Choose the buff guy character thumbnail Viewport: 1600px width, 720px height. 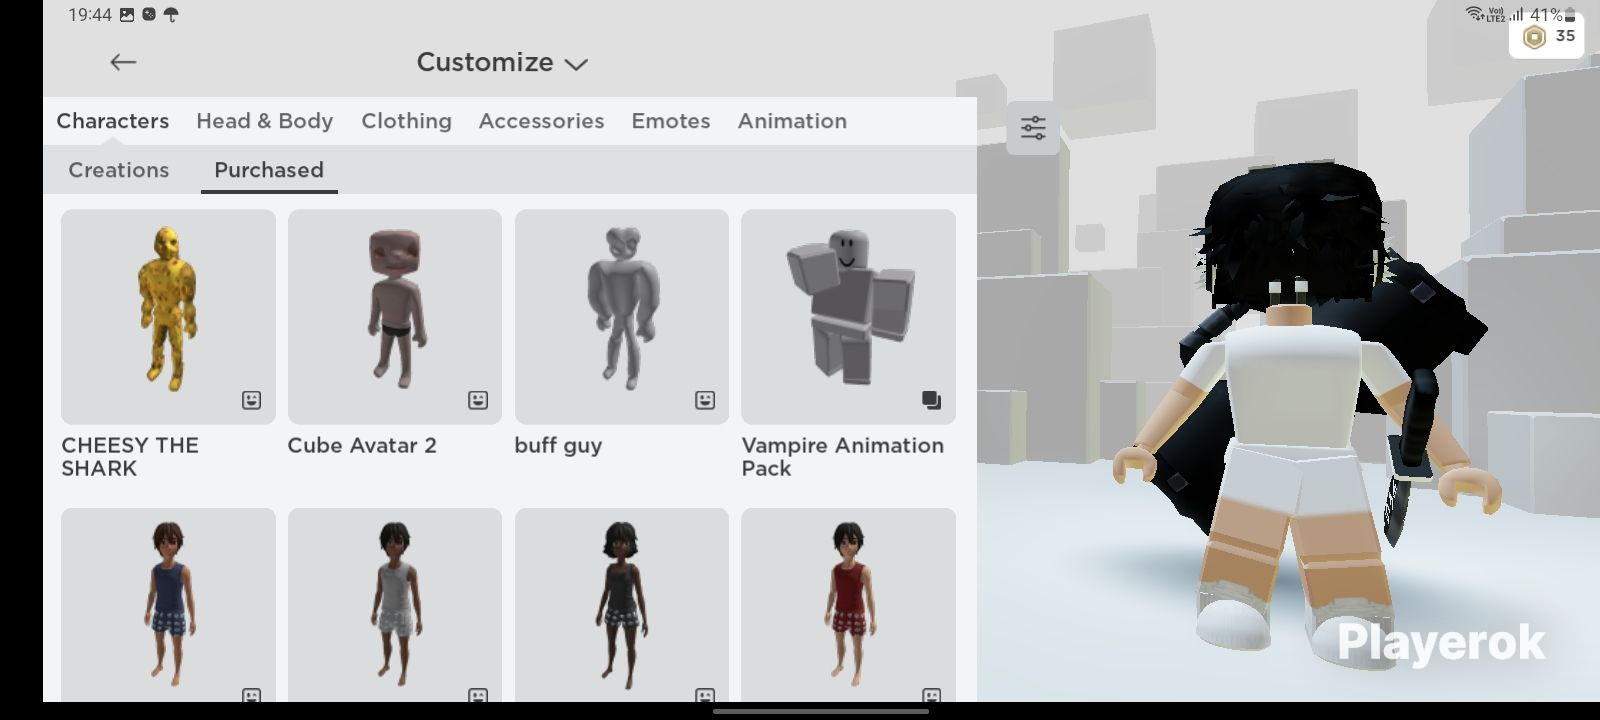click(x=622, y=316)
